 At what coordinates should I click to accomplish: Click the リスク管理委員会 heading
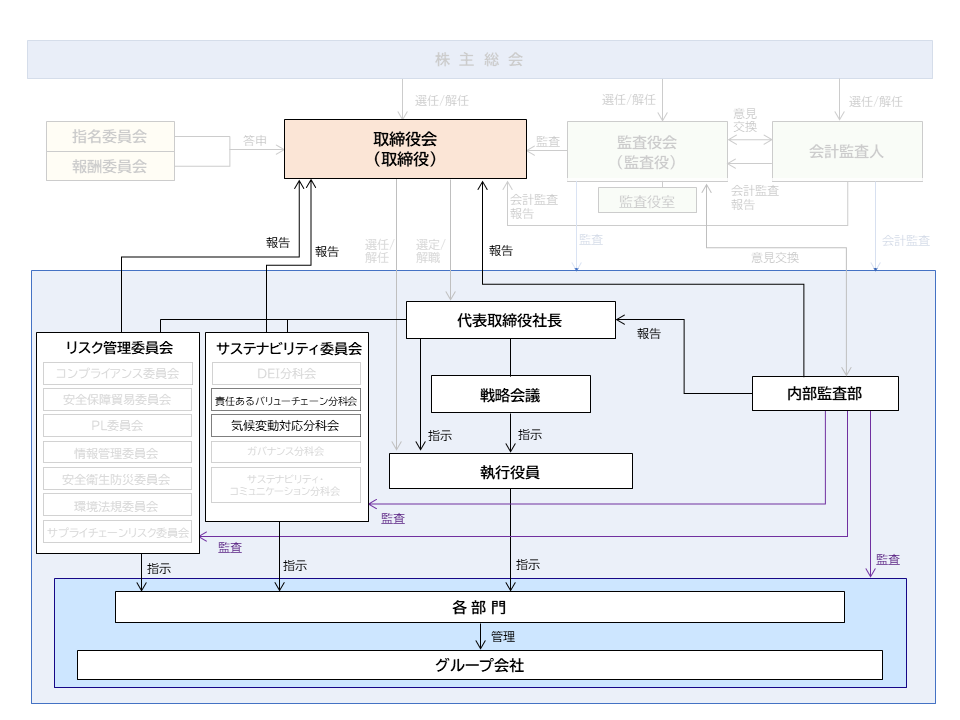click(x=119, y=348)
